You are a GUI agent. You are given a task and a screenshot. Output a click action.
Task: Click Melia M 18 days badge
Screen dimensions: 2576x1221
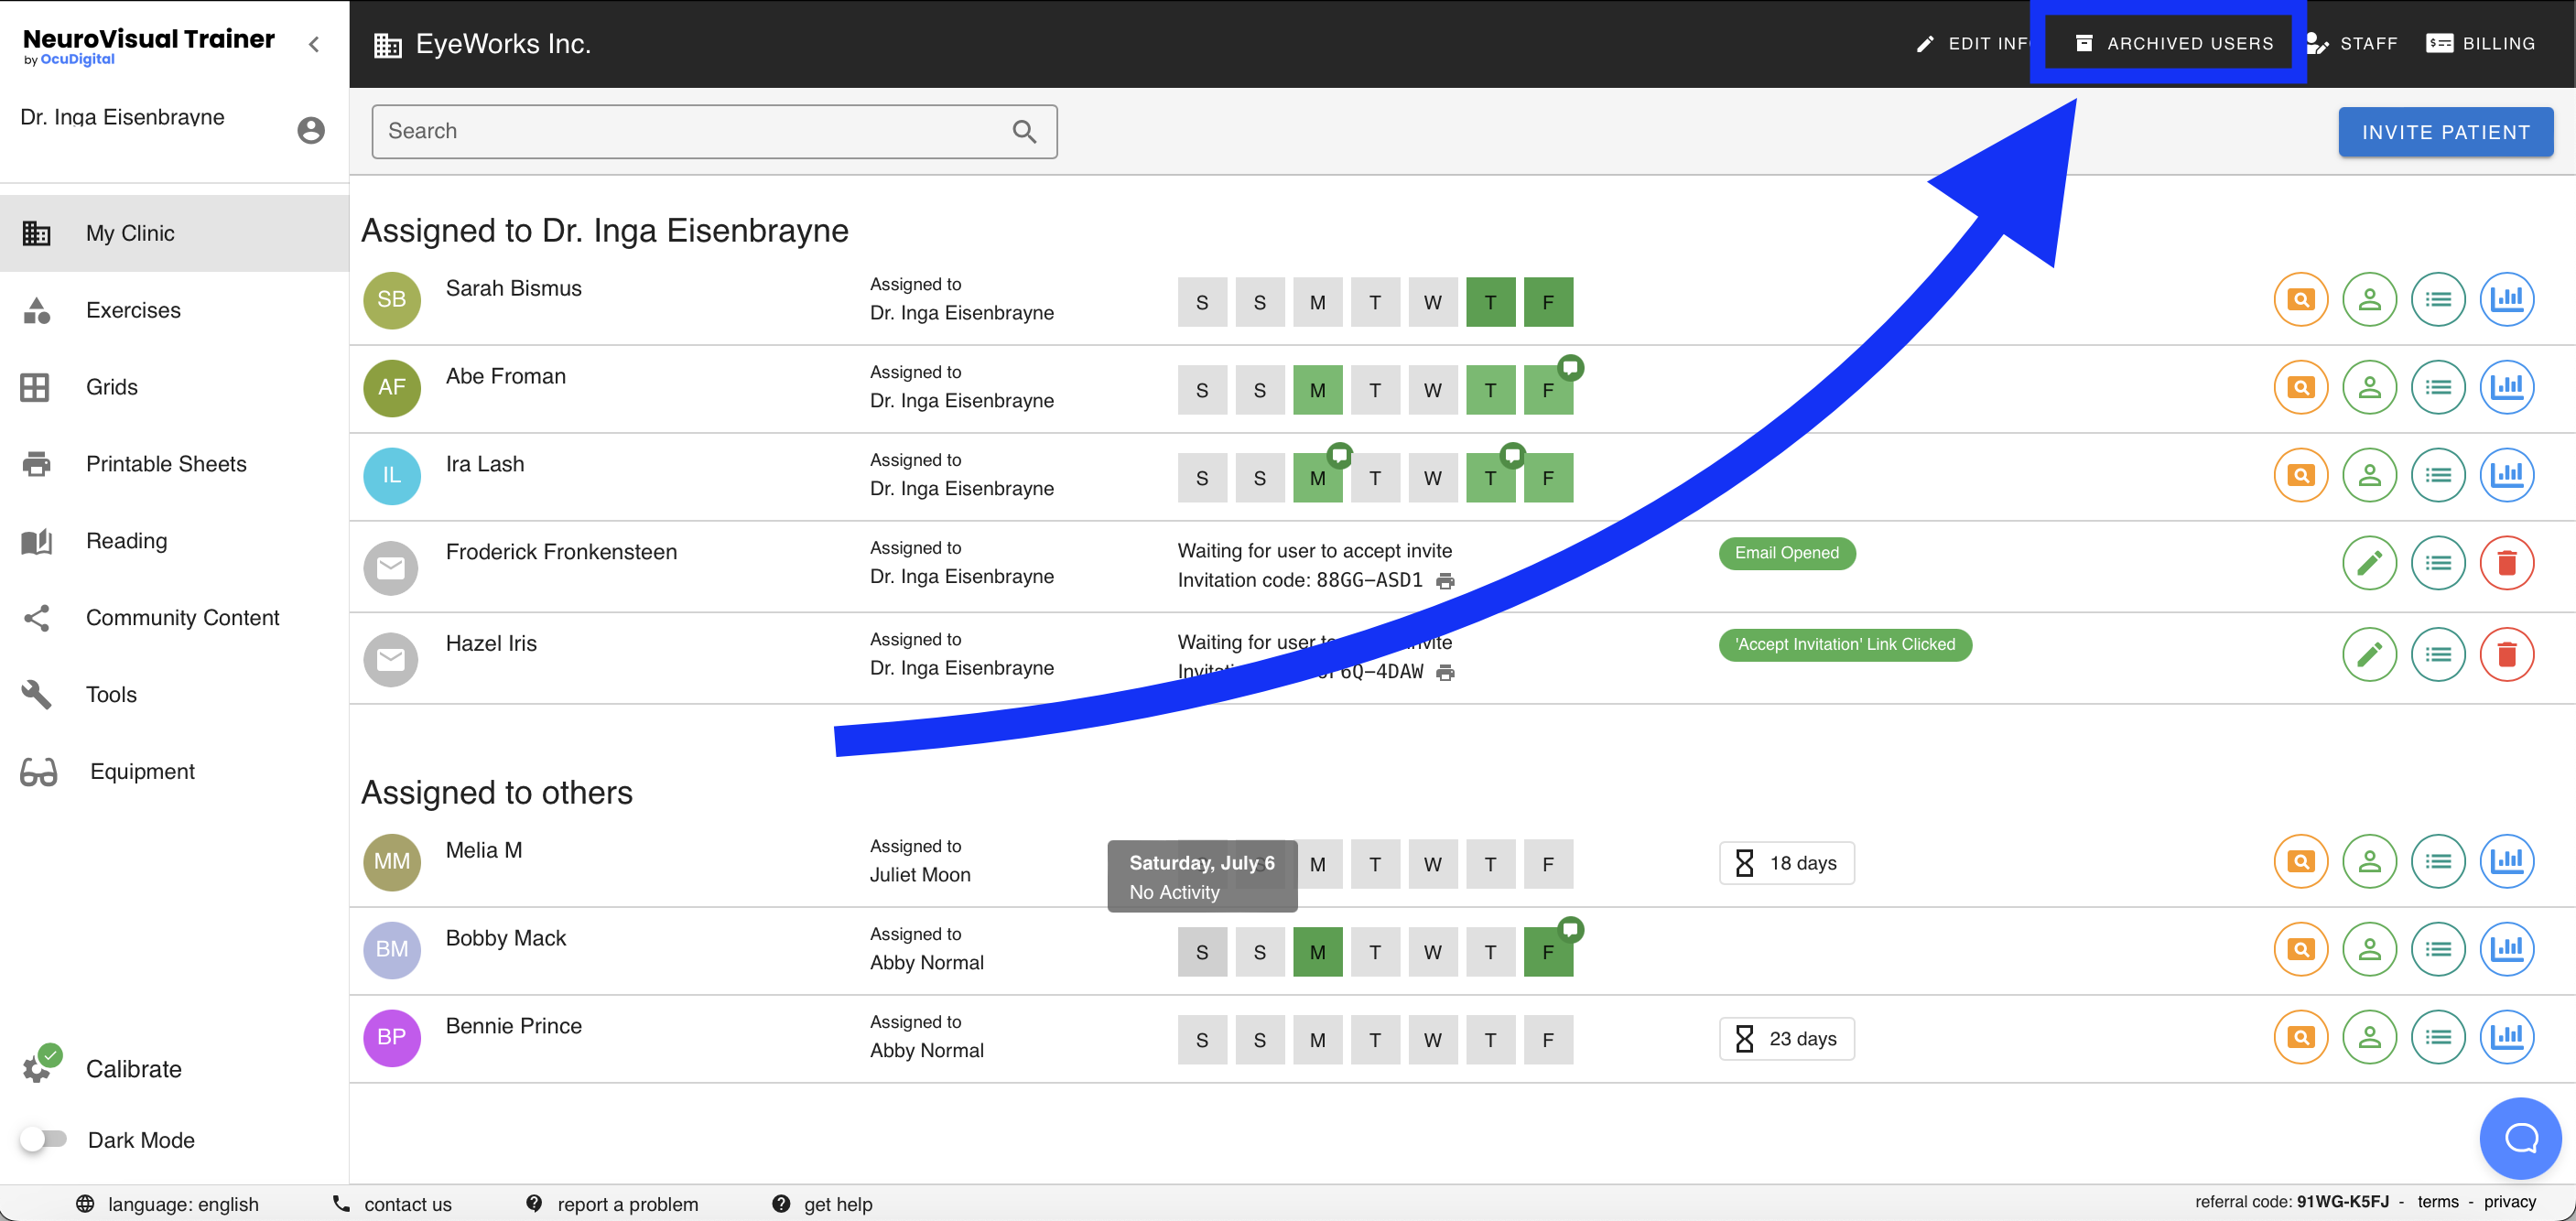tap(1786, 863)
